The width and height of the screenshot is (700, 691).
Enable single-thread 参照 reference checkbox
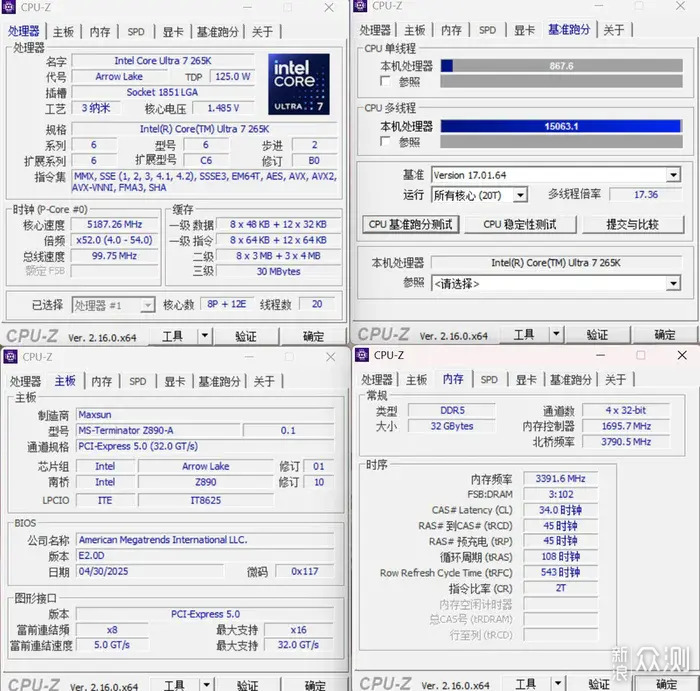[x=385, y=81]
